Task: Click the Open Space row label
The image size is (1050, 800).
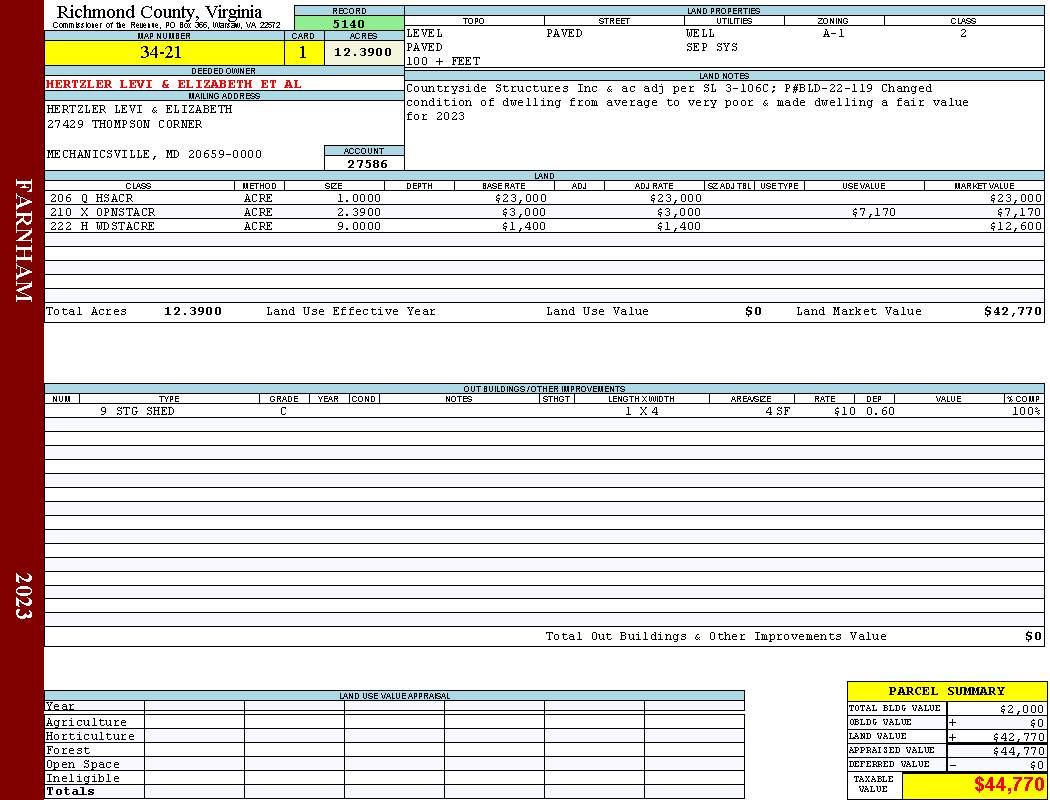Action: (x=82, y=765)
